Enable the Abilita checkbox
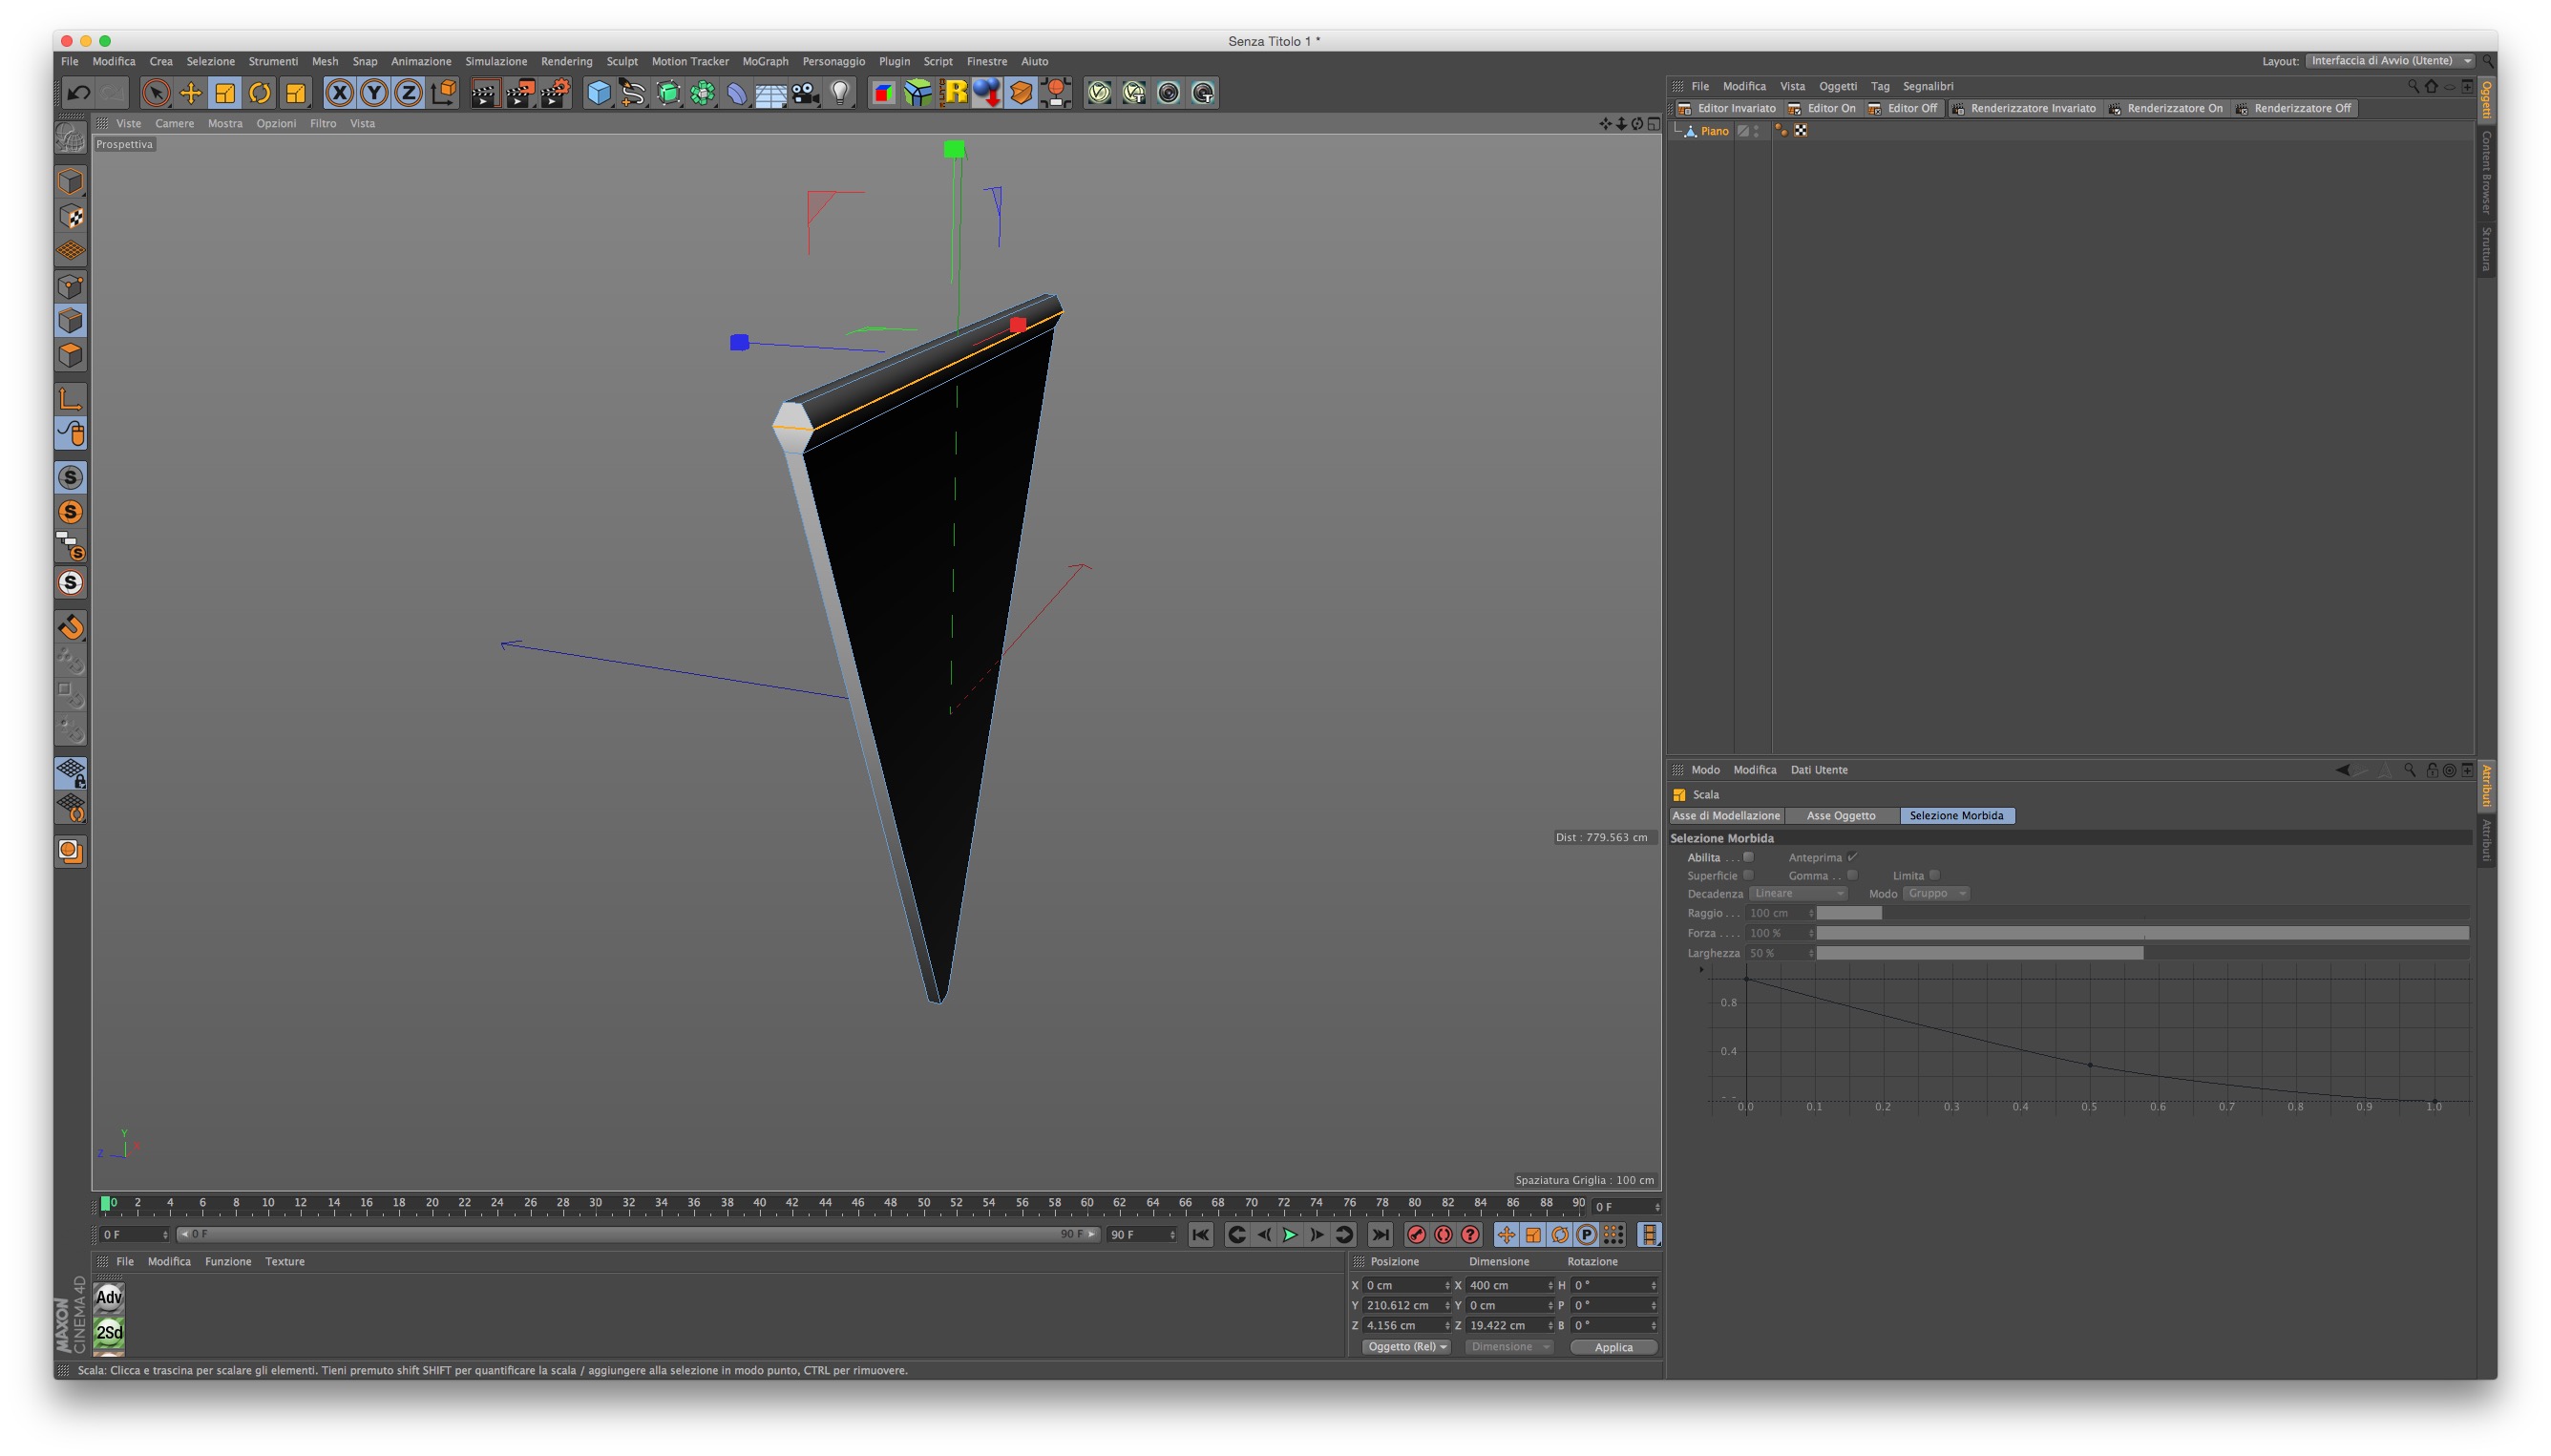 [x=1748, y=857]
